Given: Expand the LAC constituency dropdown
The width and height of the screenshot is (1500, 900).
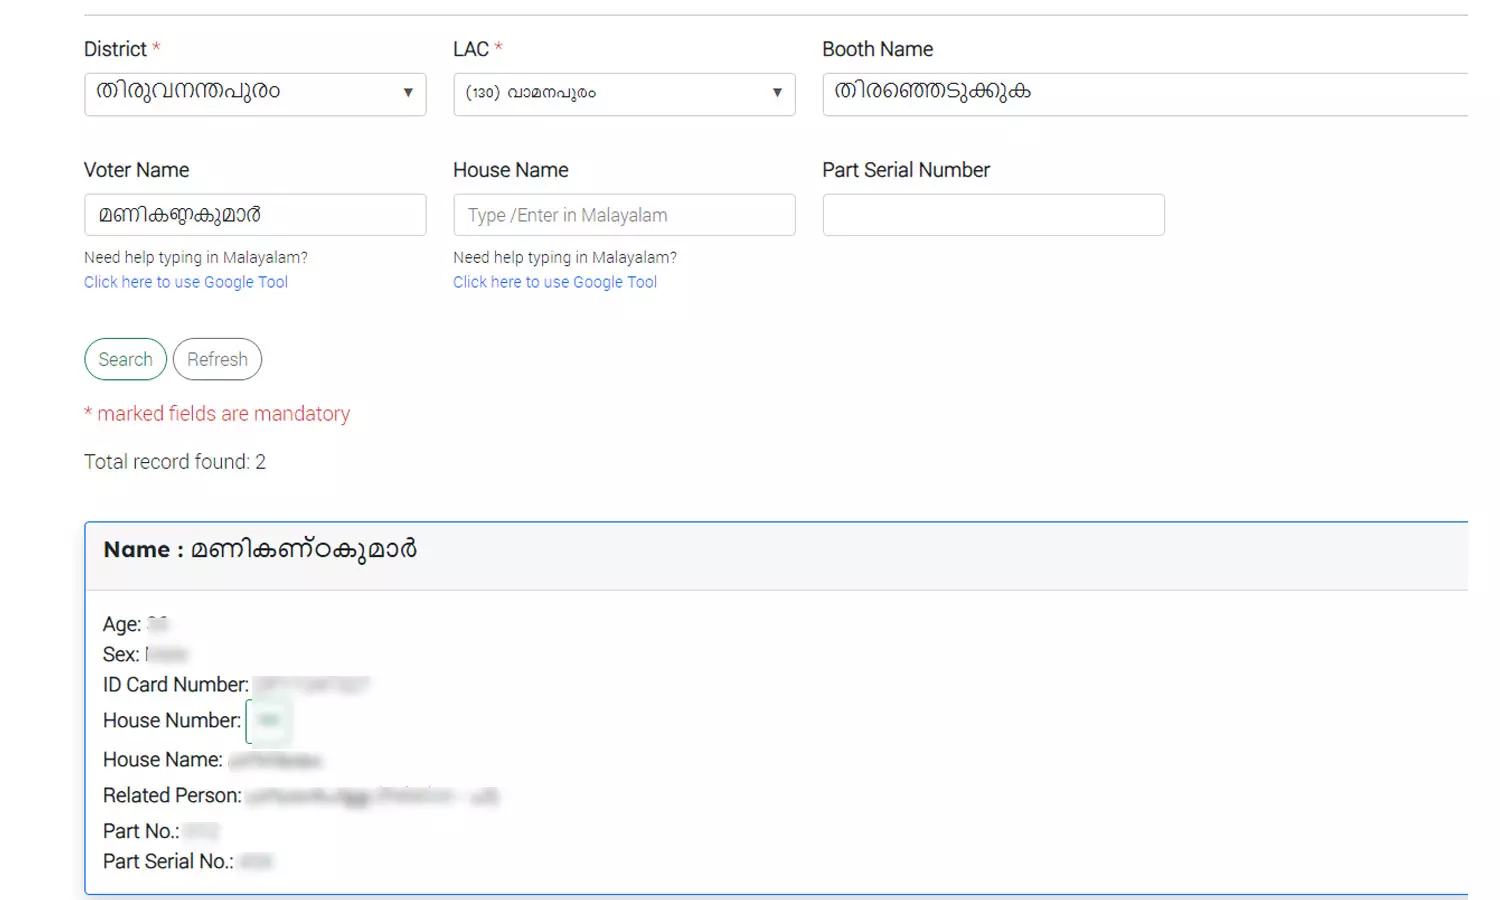Looking at the screenshot, I should [624, 93].
